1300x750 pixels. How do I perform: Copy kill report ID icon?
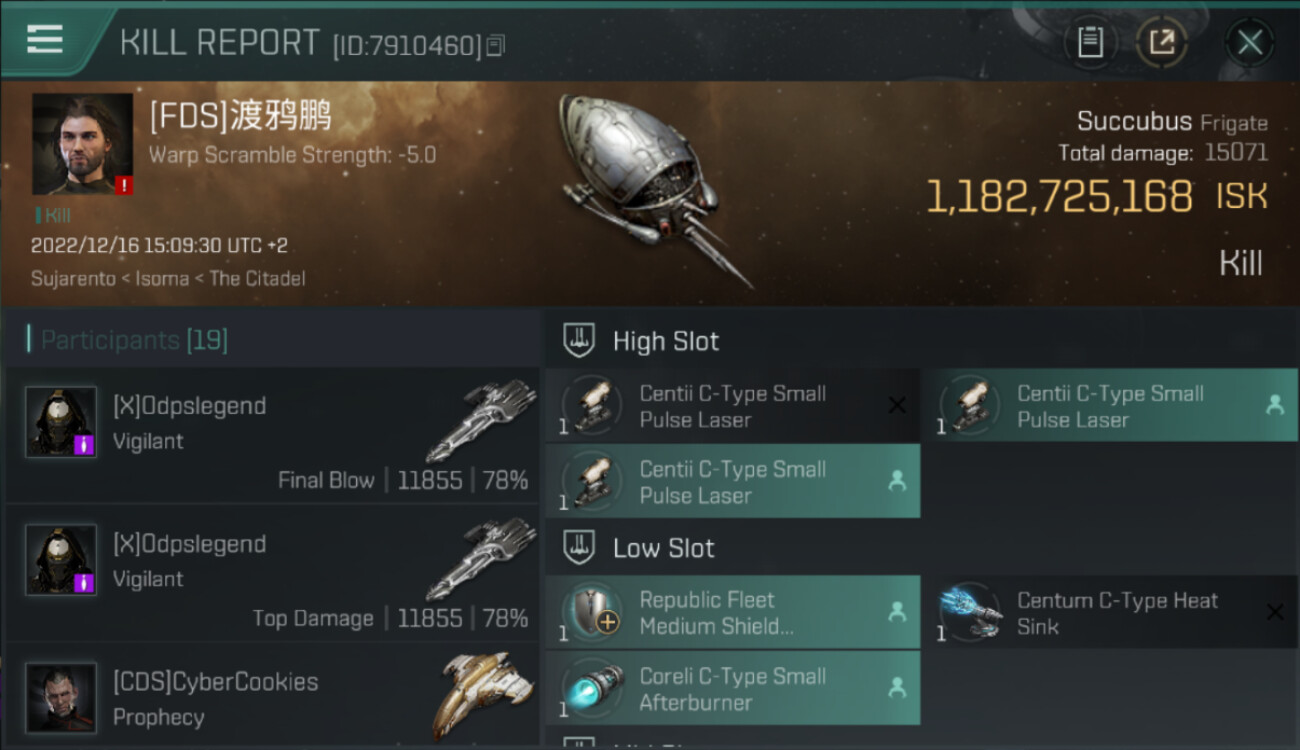tap(497, 45)
